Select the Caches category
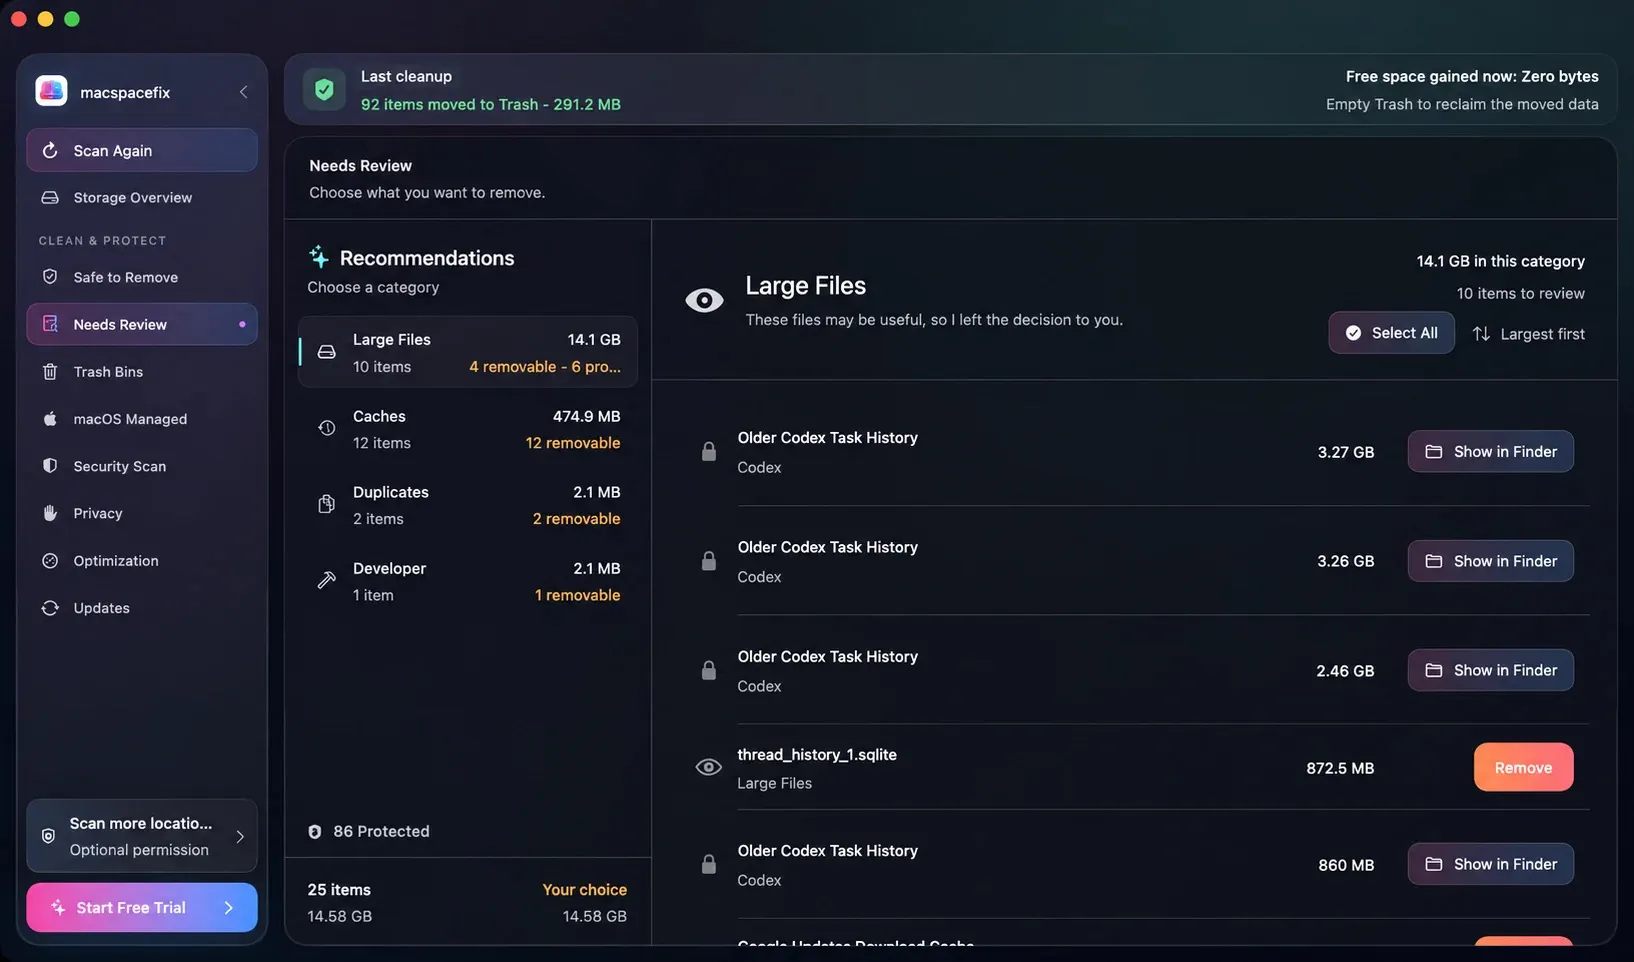The image size is (1634, 962). [x=467, y=429]
